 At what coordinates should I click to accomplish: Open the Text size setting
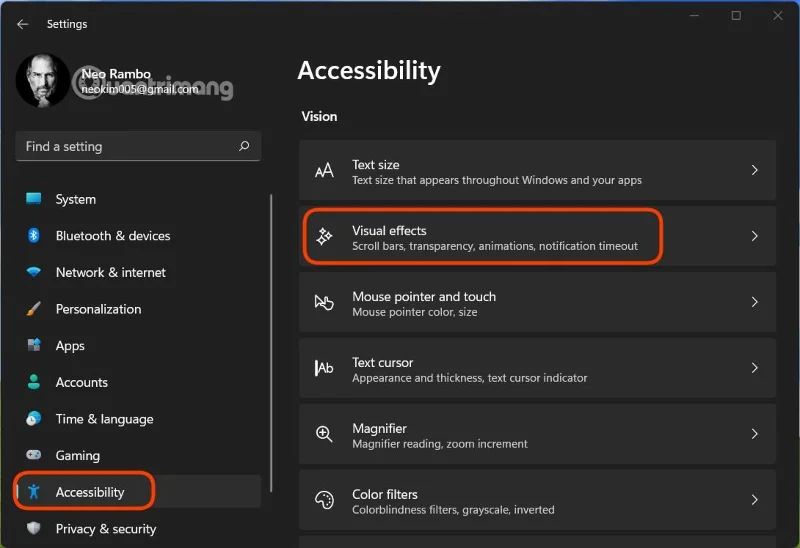point(537,170)
